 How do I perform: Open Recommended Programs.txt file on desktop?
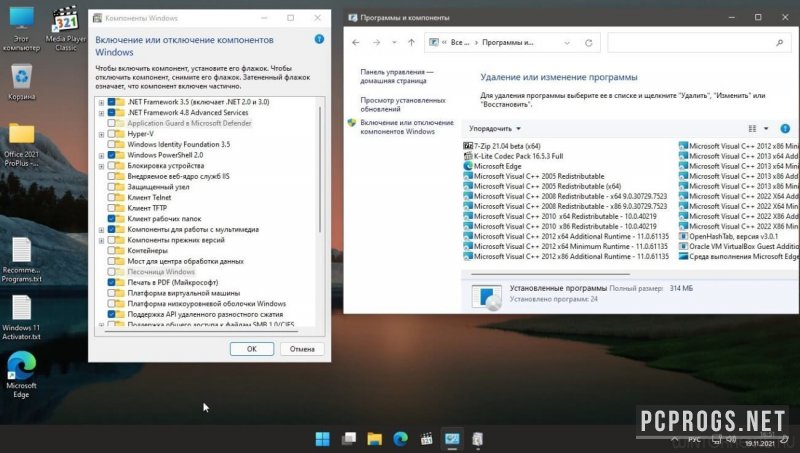[x=21, y=260]
